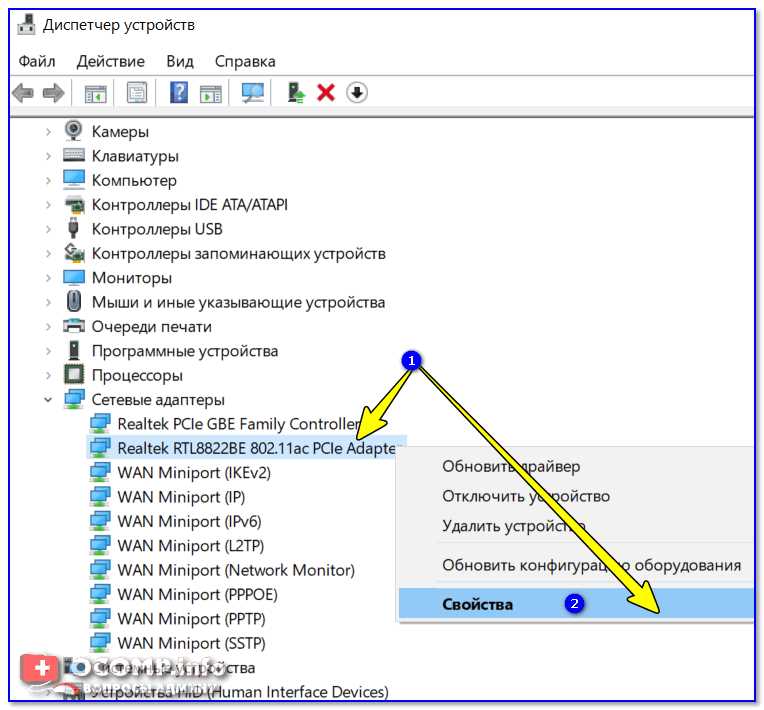Image resolution: width=764 pixels, height=710 pixels.
Task: Open the Файл menu
Action: (x=37, y=61)
